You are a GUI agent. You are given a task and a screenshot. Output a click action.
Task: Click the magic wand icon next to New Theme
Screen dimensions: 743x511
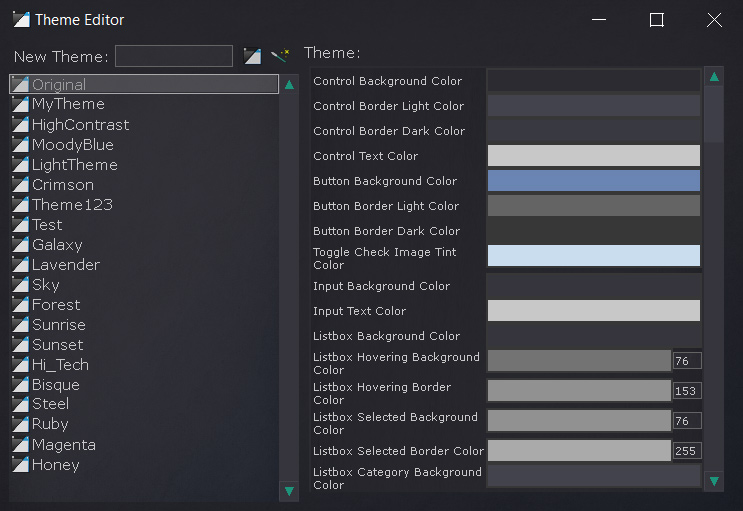pos(280,55)
